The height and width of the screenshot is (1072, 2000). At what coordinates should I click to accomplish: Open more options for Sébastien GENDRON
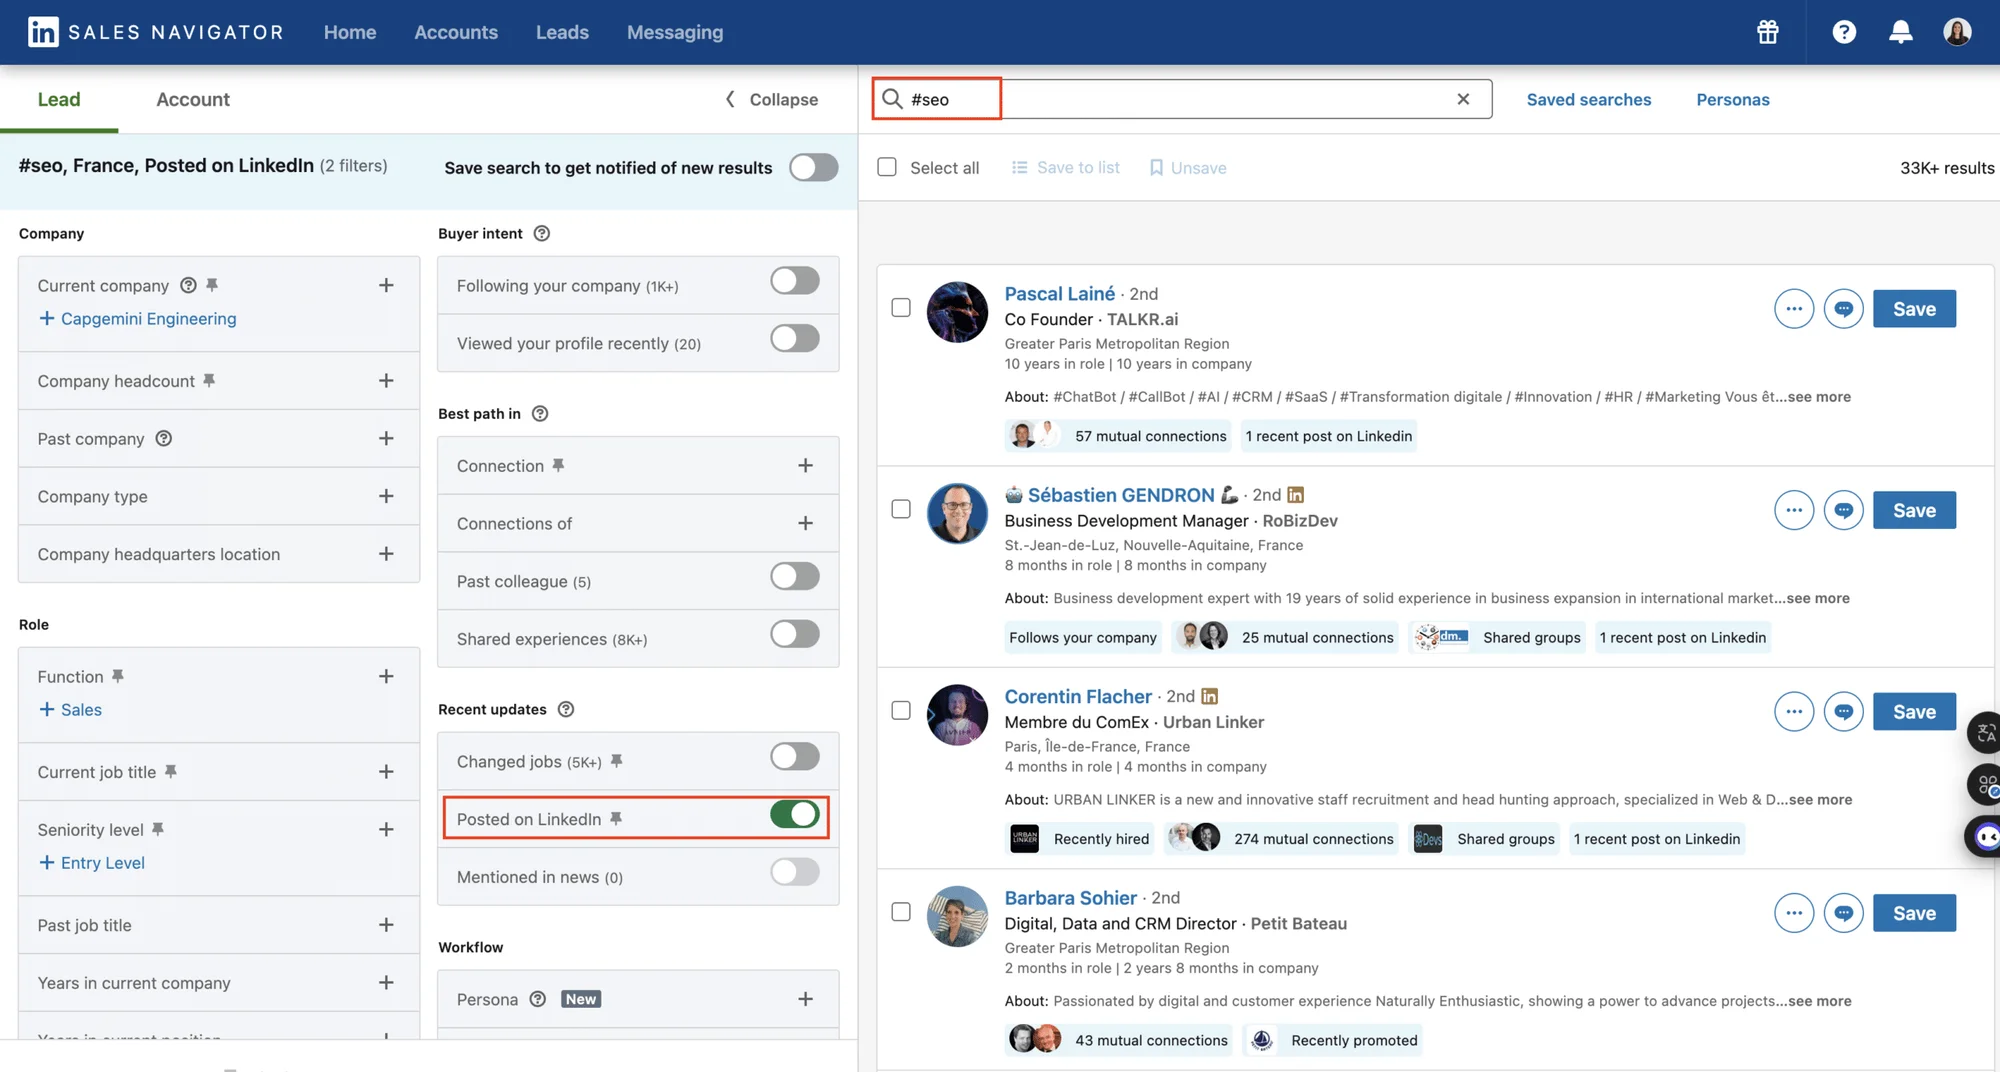pyautogui.click(x=1794, y=510)
